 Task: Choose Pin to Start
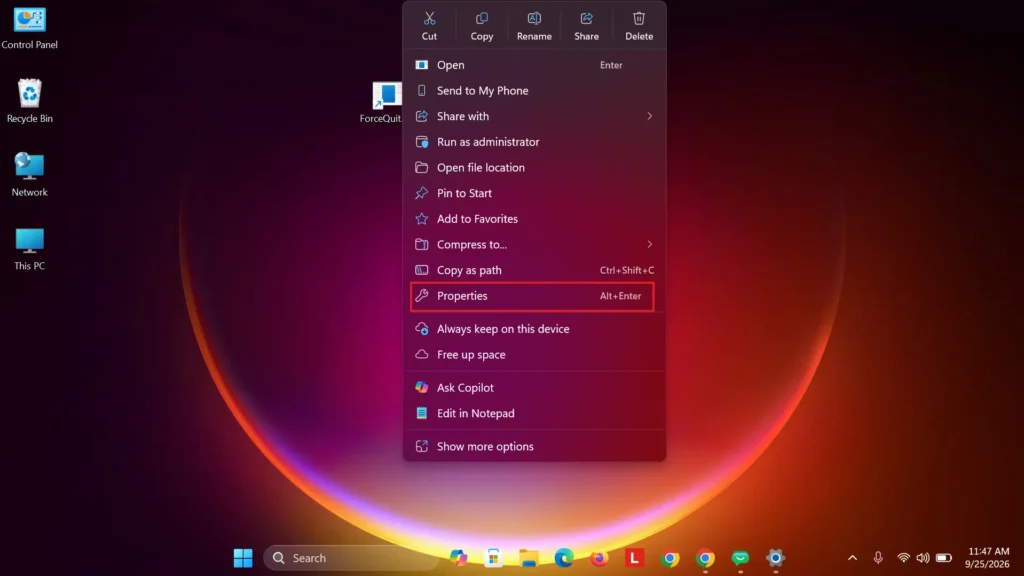pyautogui.click(x=533, y=193)
